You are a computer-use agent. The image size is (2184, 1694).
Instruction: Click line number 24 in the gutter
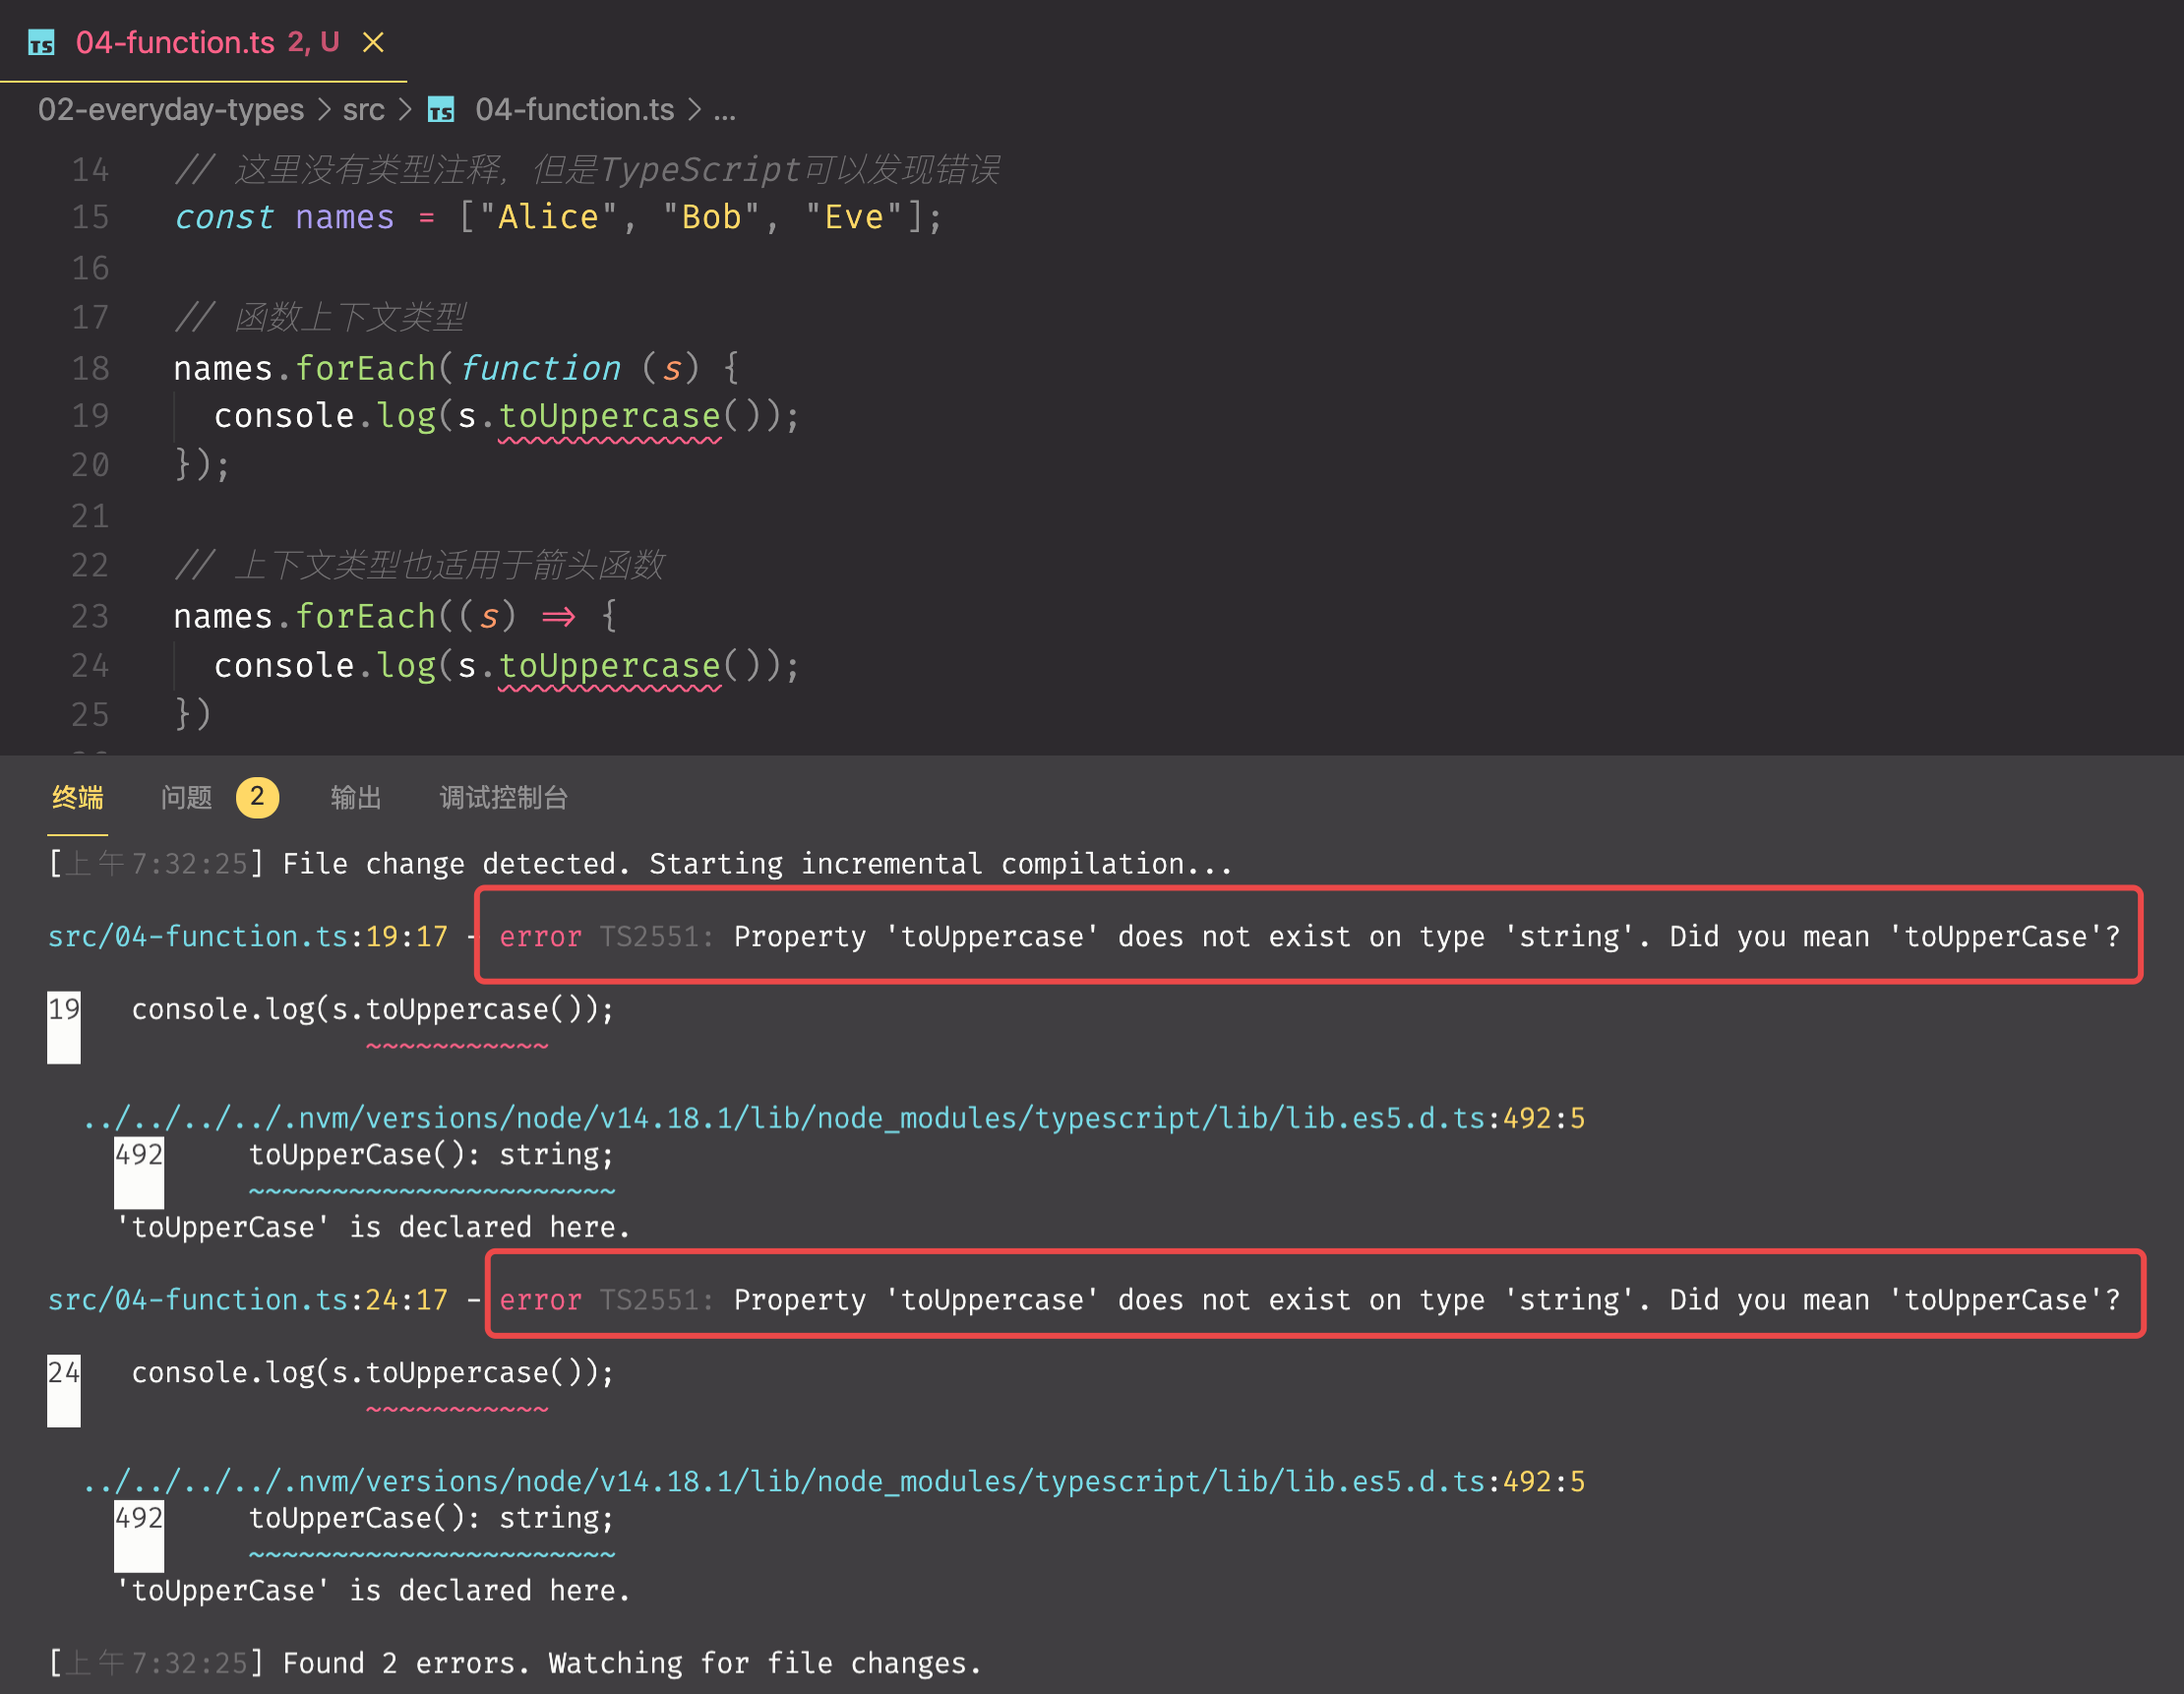point(90,665)
